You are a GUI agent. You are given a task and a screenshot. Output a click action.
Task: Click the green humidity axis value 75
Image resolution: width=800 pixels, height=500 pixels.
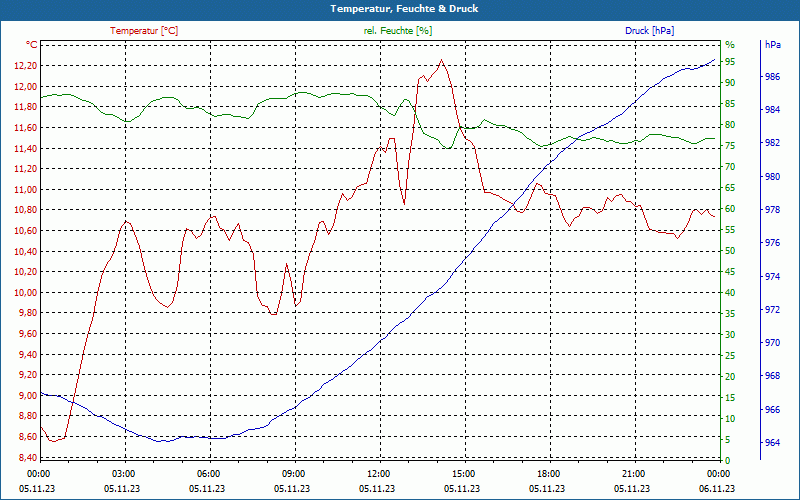[x=730, y=146]
